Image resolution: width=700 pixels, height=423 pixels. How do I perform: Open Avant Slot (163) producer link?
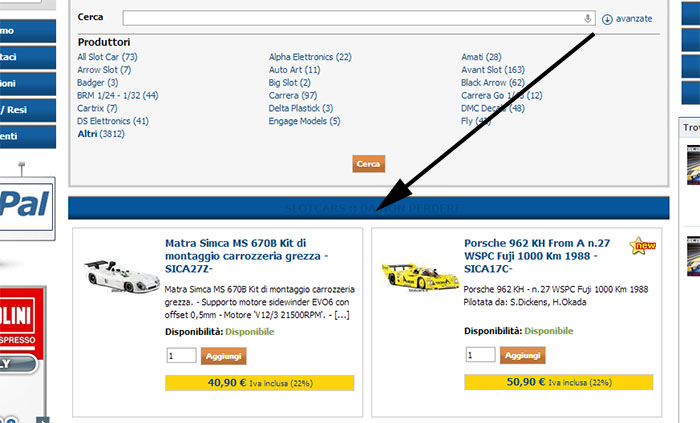point(493,70)
